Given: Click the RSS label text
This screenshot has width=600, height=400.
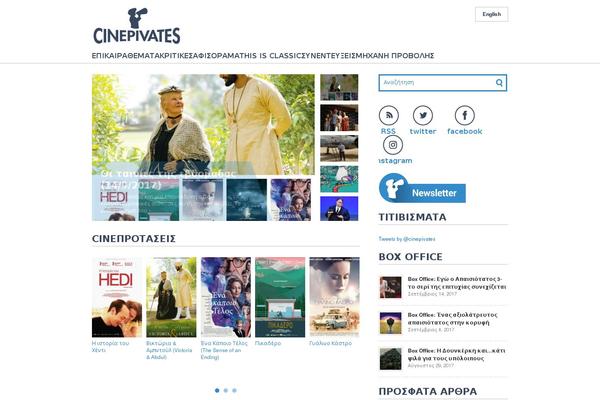Looking at the screenshot, I should point(388,131).
